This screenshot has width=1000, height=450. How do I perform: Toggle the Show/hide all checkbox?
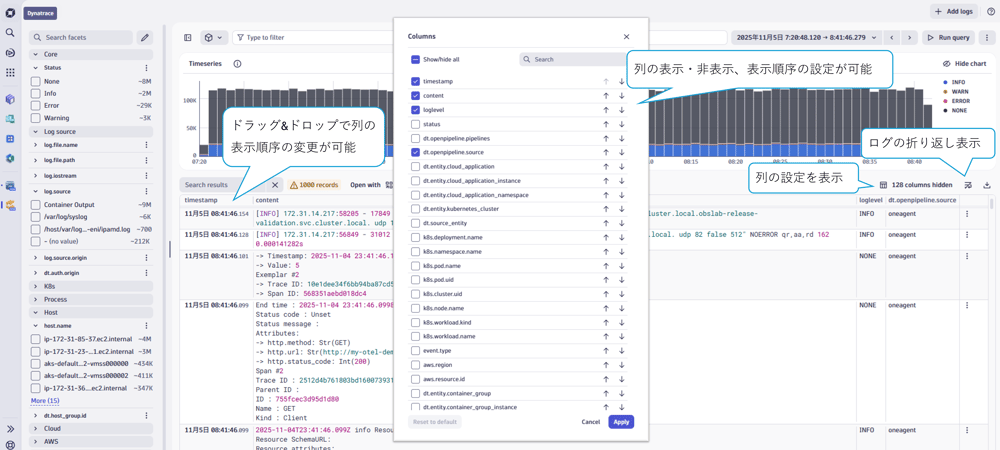click(x=415, y=60)
